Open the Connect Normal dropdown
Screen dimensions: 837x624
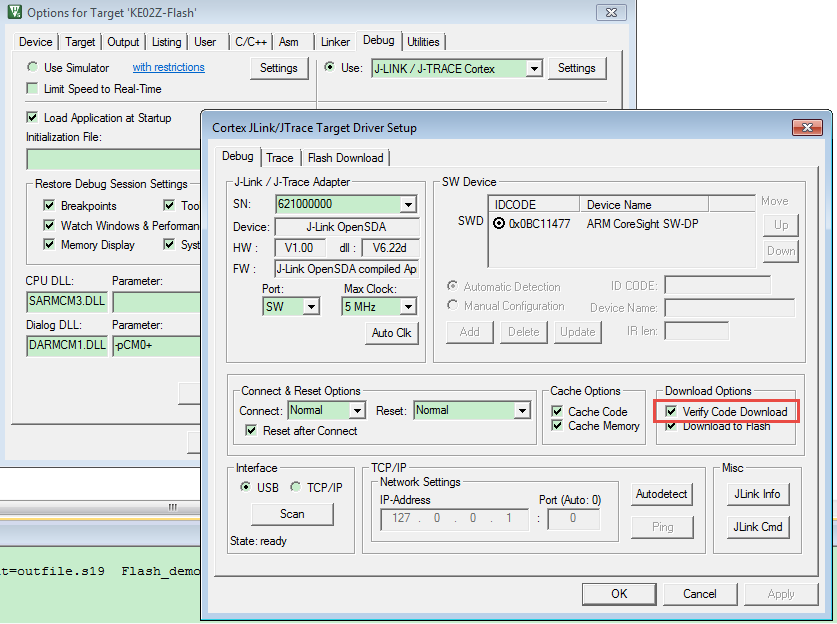point(357,410)
